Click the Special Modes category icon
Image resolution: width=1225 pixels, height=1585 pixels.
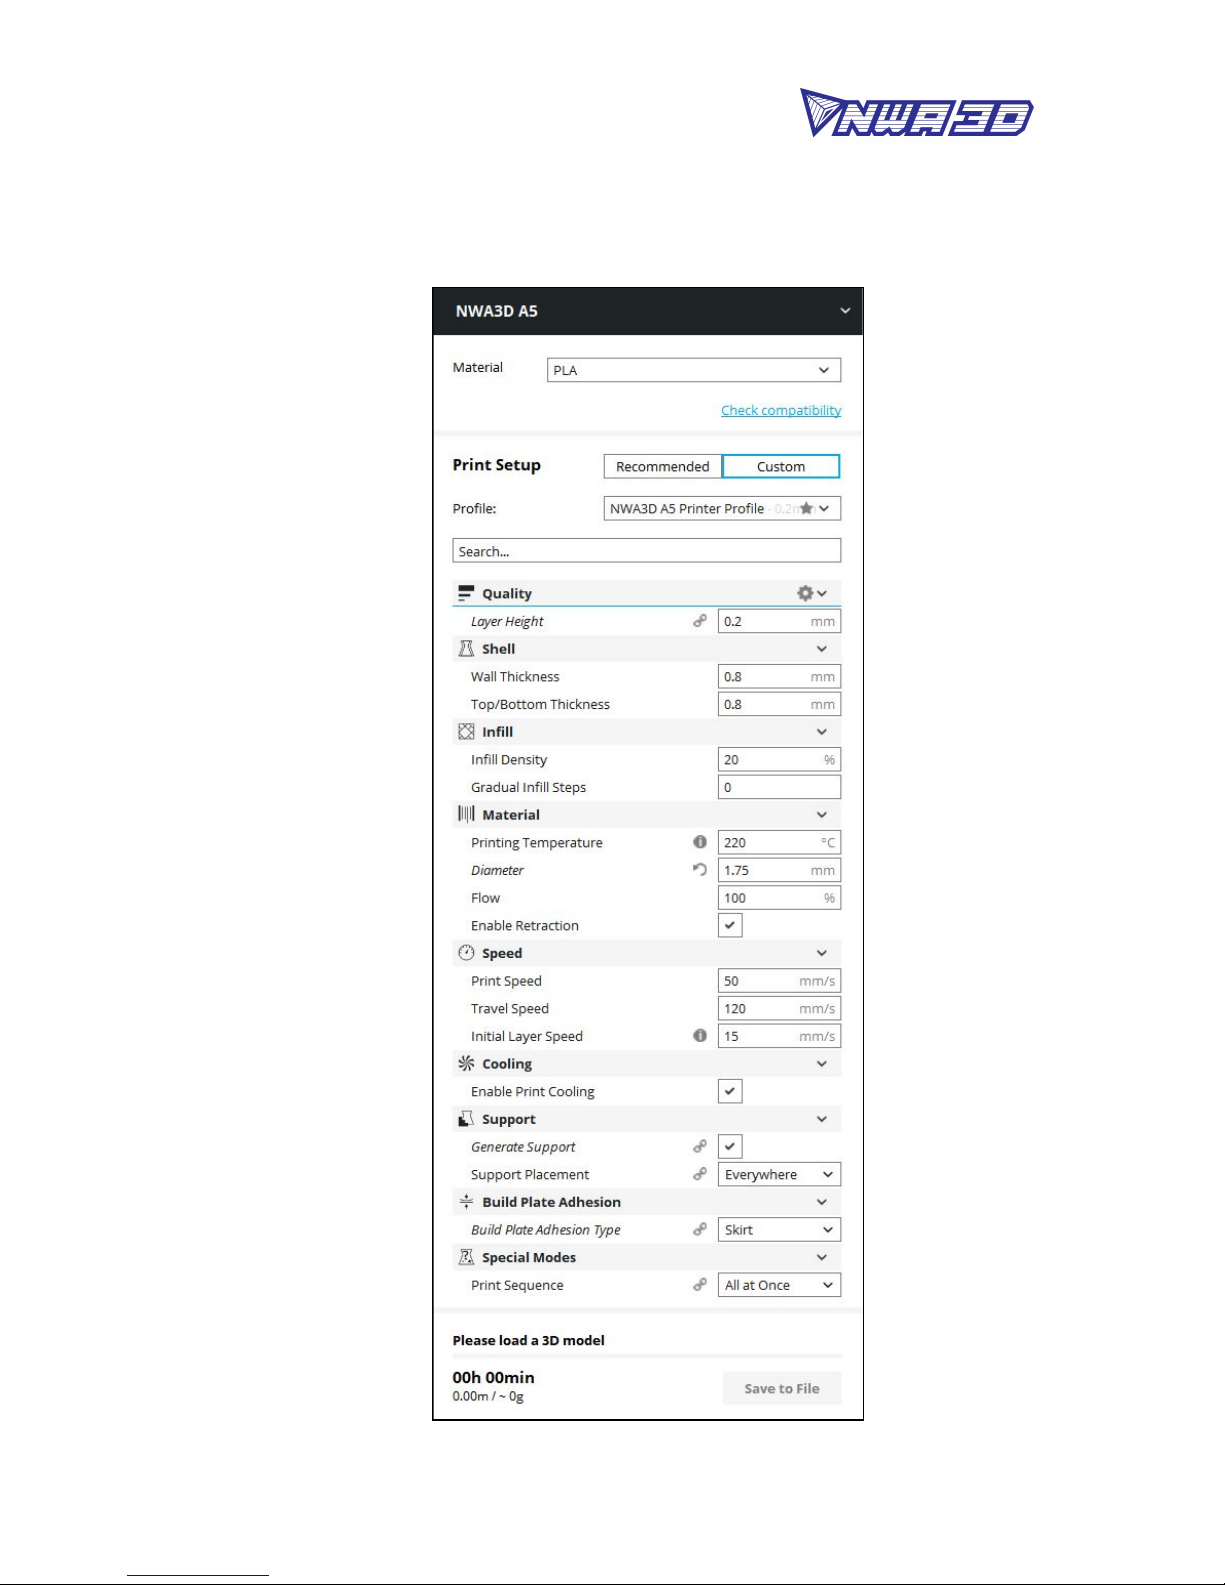(x=466, y=1257)
